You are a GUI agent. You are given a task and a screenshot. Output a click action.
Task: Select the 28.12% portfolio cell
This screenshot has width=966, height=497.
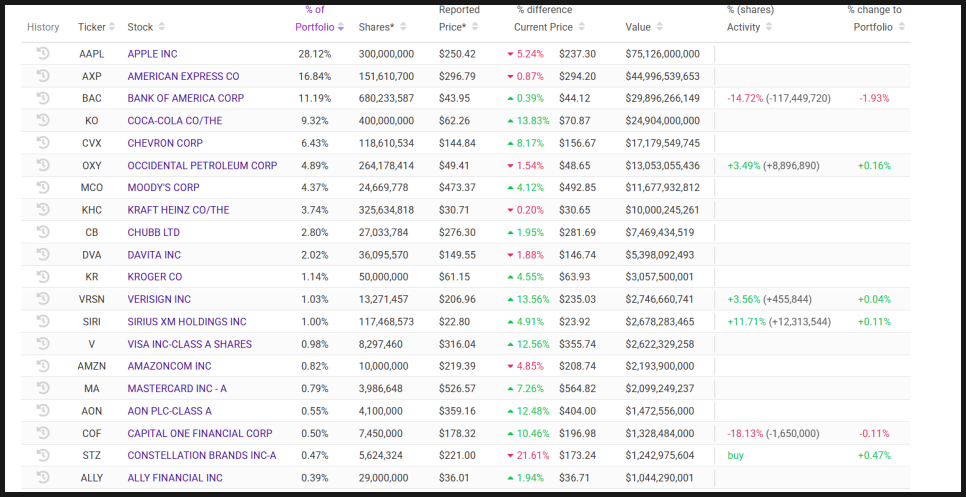pyautogui.click(x=315, y=54)
